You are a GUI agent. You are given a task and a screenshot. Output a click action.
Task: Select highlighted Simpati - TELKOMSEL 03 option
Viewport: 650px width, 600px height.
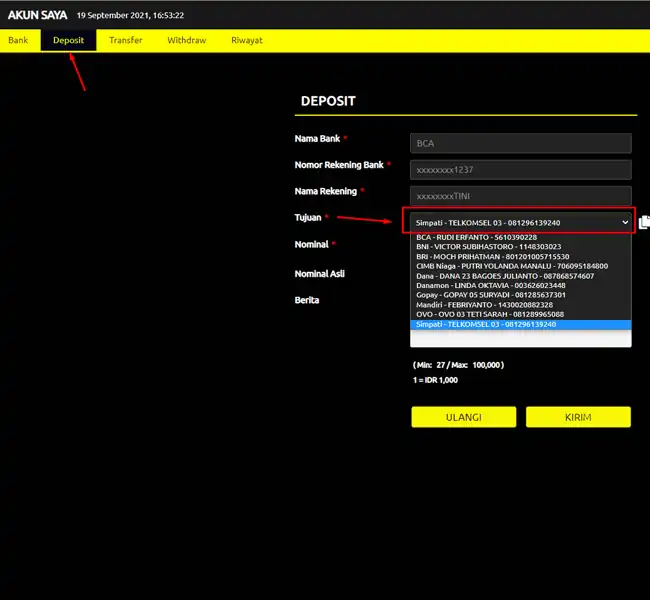[x=521, y=324]
